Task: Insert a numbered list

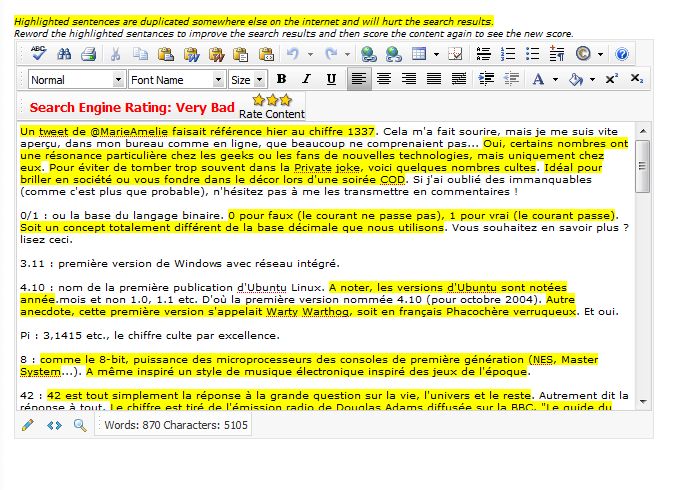Action: (x=508, y=54)
